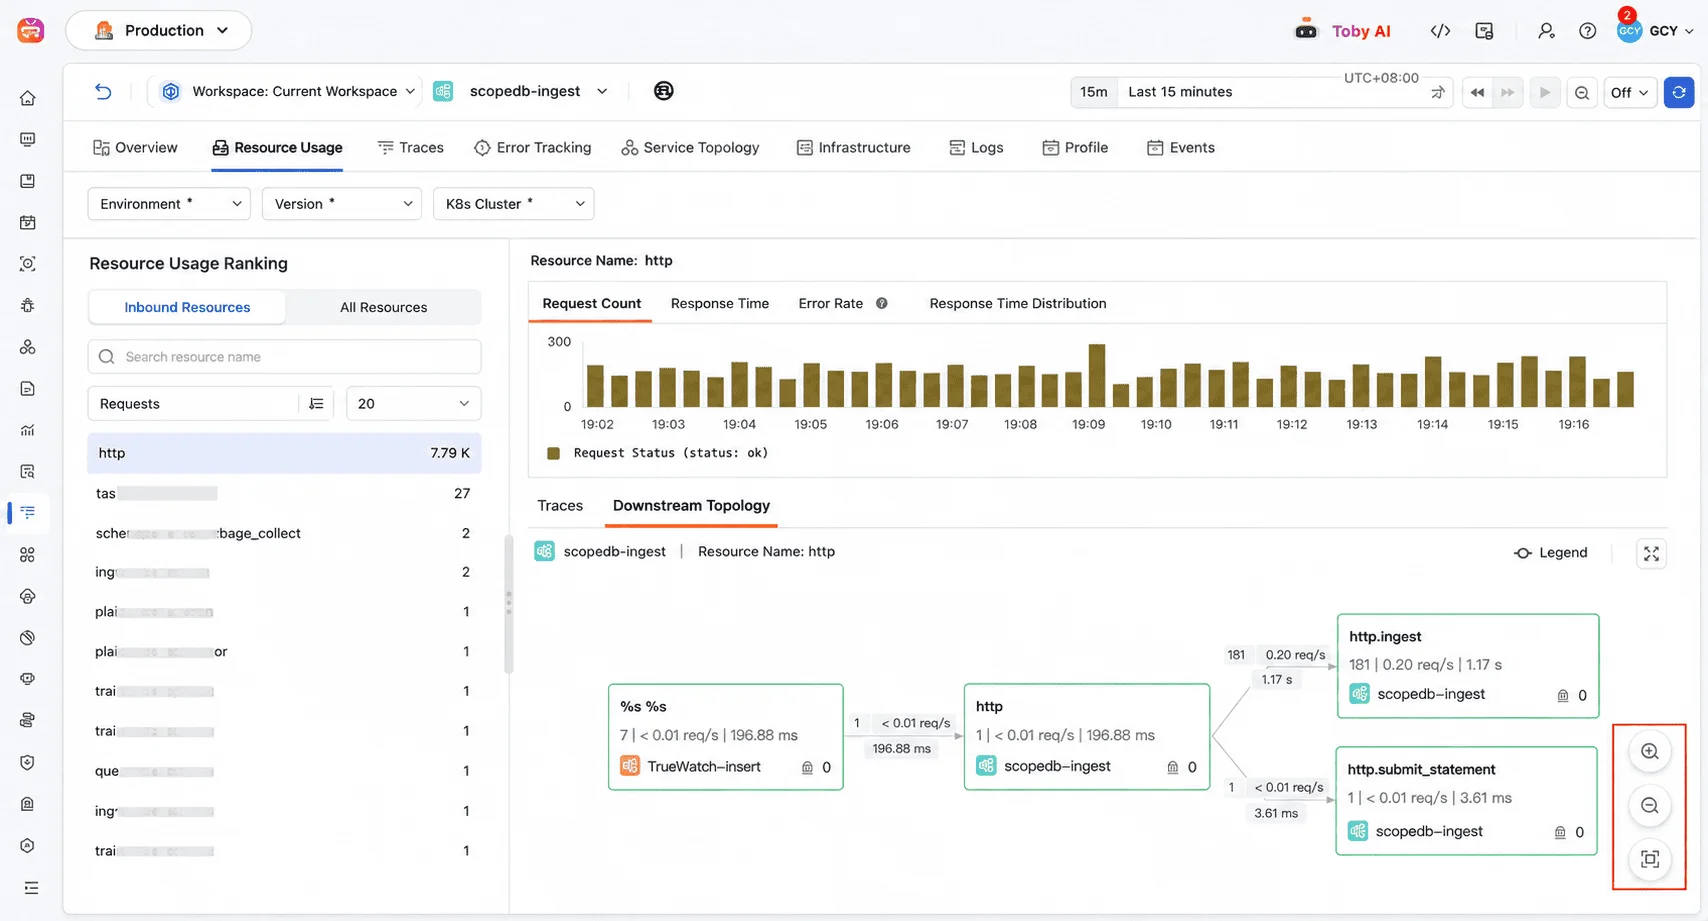Fit the topology graph to the view
This screenshot has width=1708, height=921.
tap(1650, 859)
